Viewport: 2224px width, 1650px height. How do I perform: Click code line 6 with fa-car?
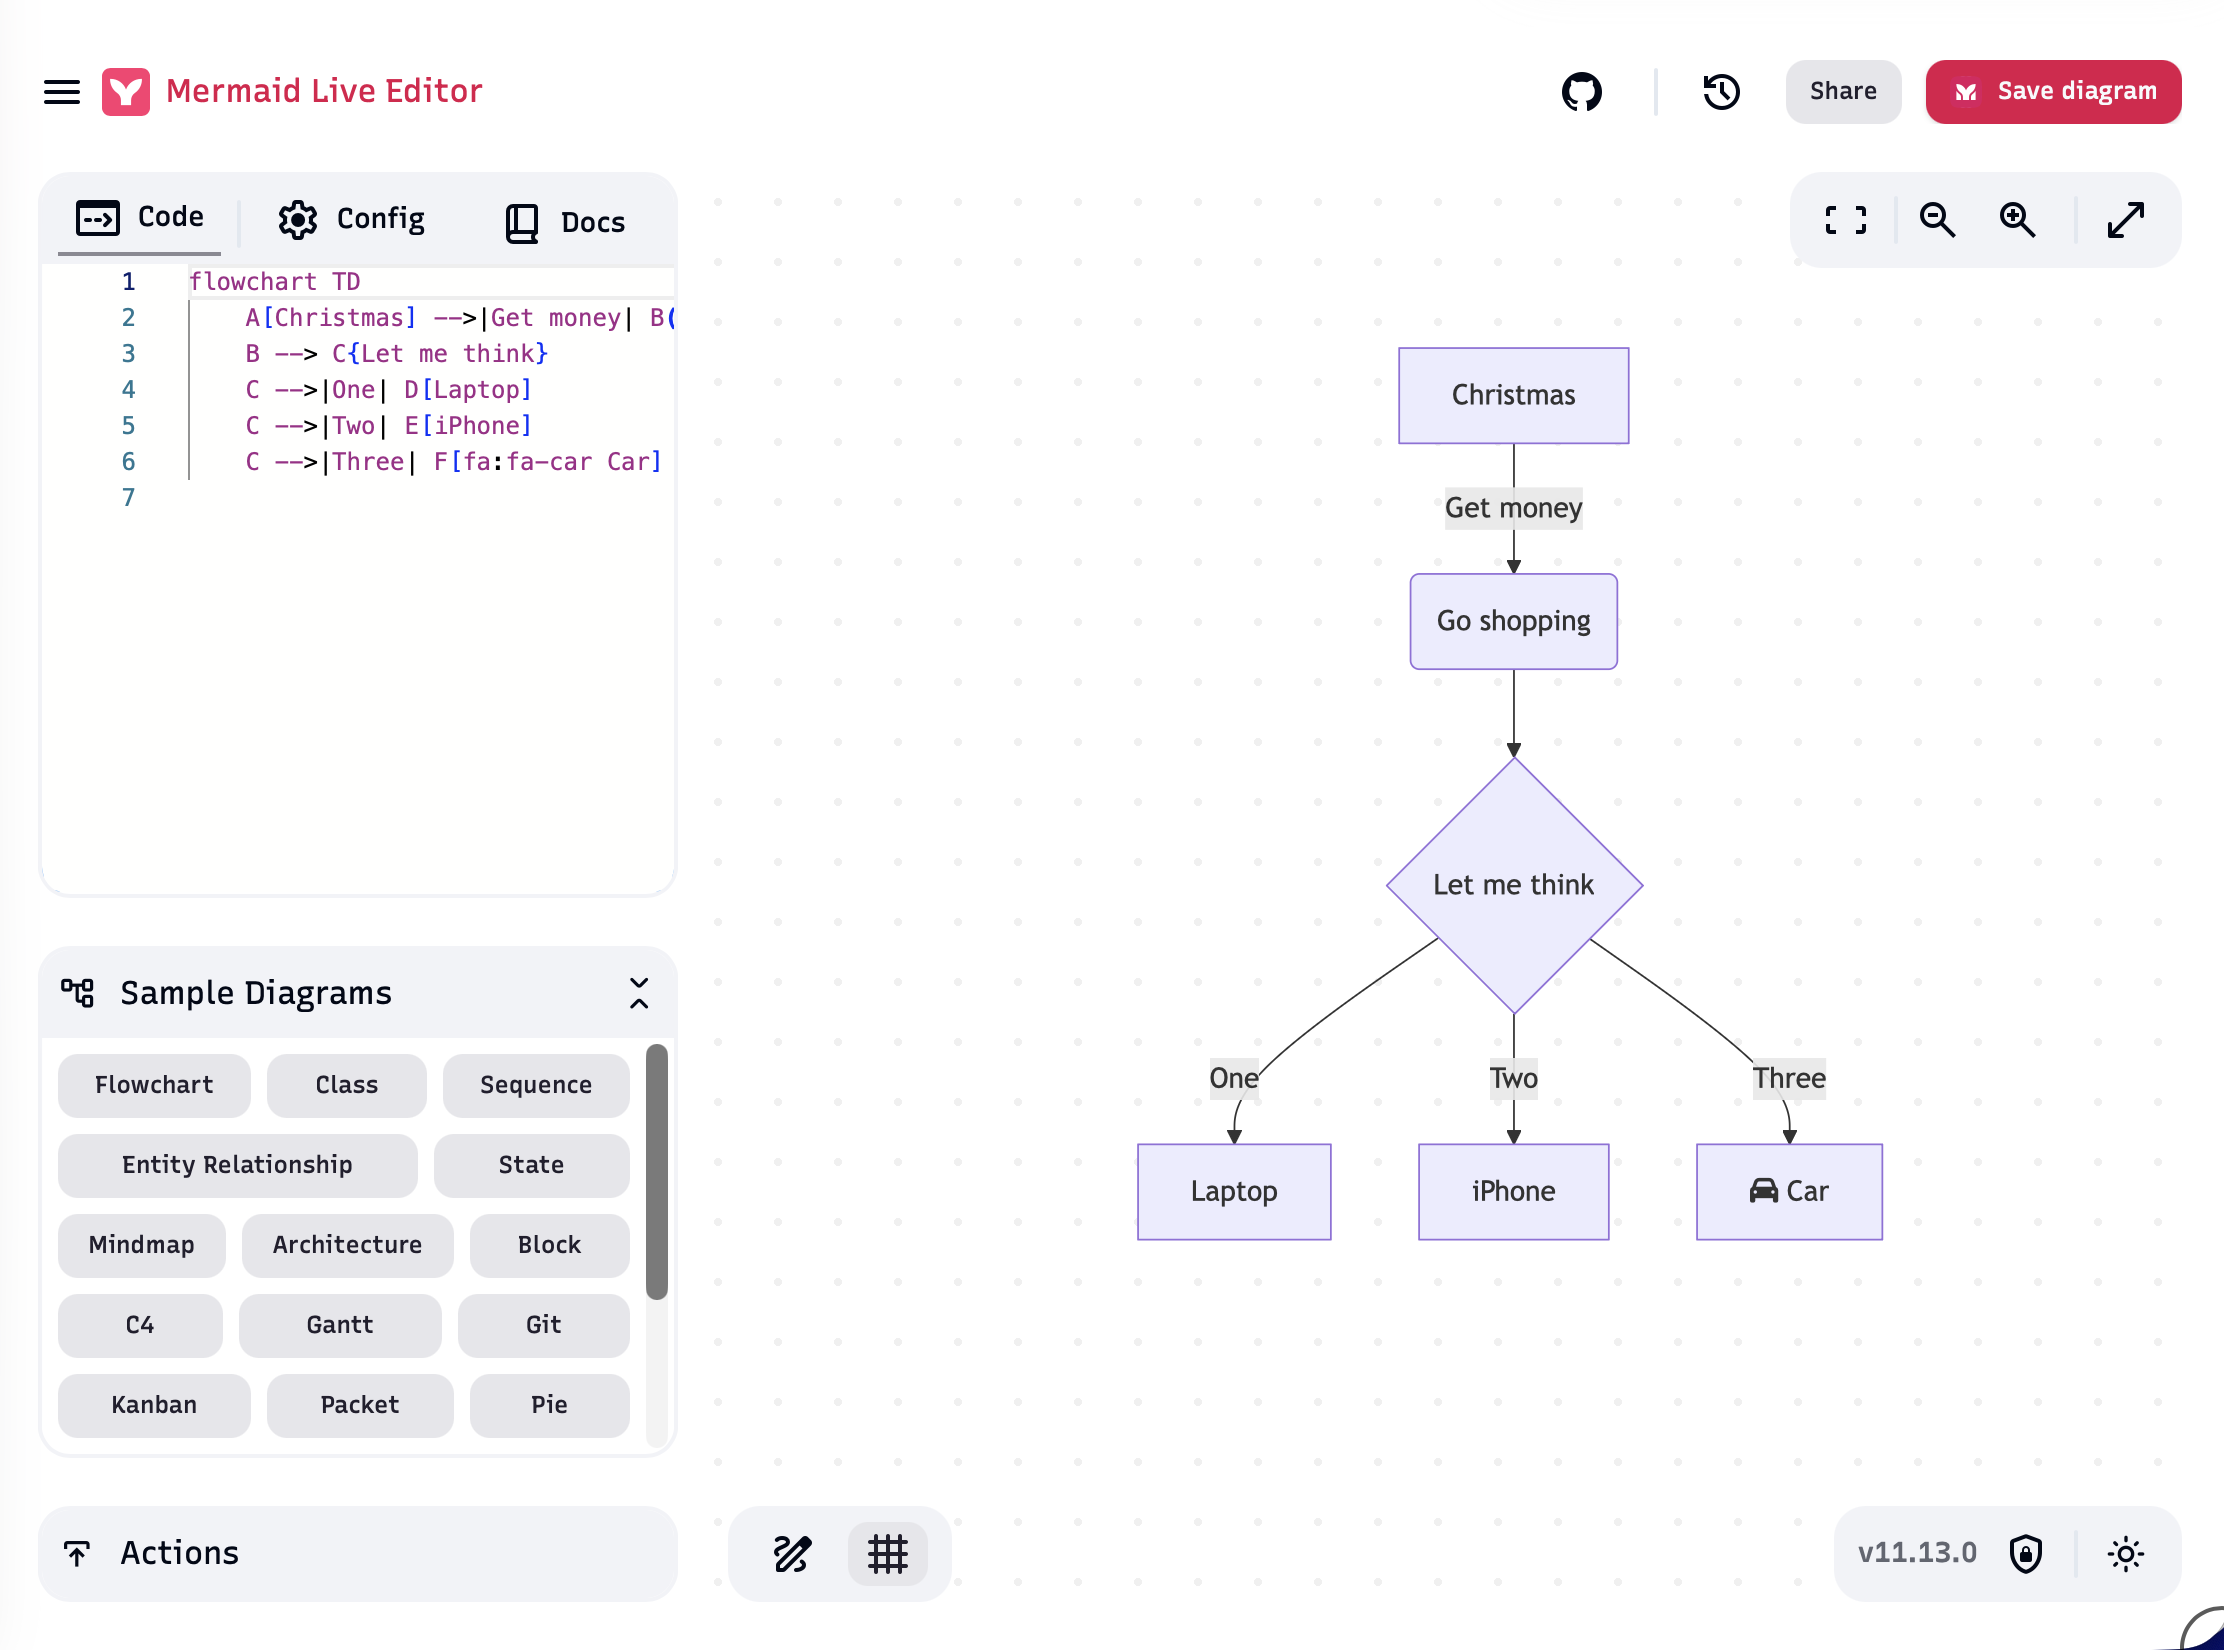(x=453, y=462)
